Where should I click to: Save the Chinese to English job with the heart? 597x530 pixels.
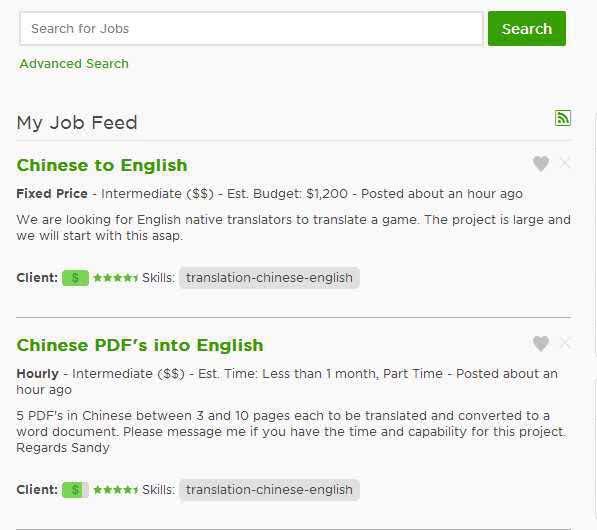point(541,164)
